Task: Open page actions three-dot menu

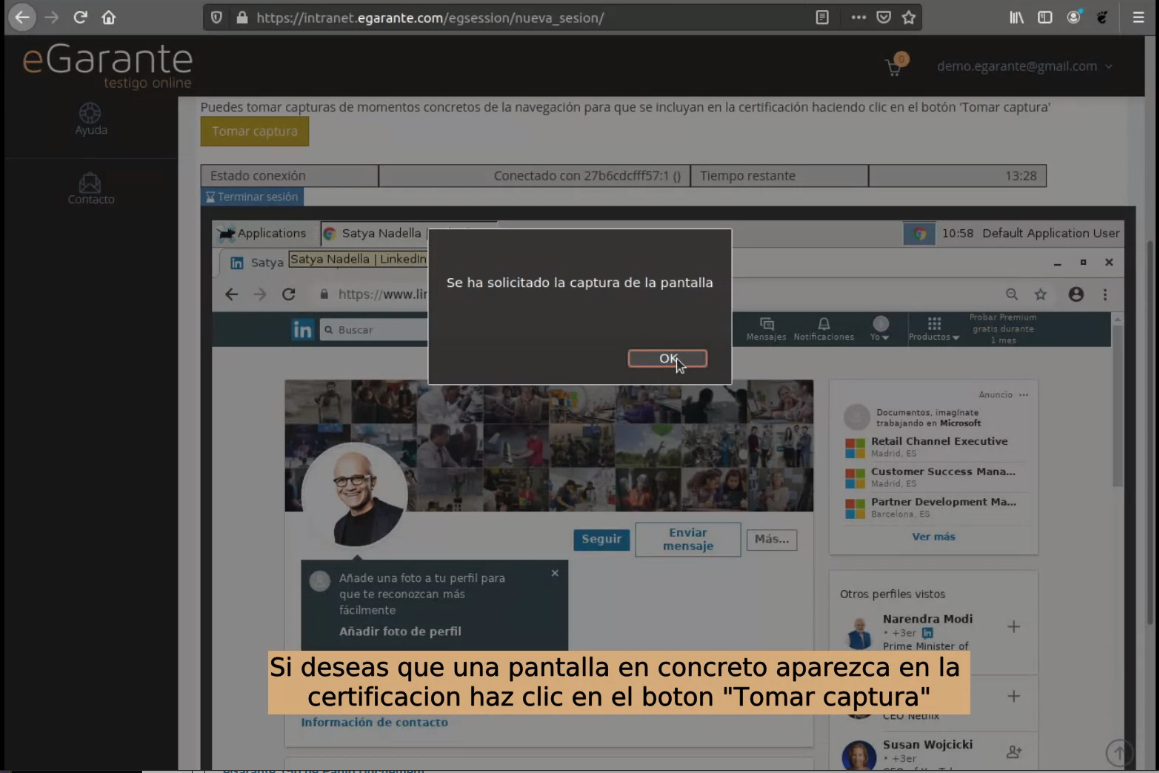Action: coord(858,17)
